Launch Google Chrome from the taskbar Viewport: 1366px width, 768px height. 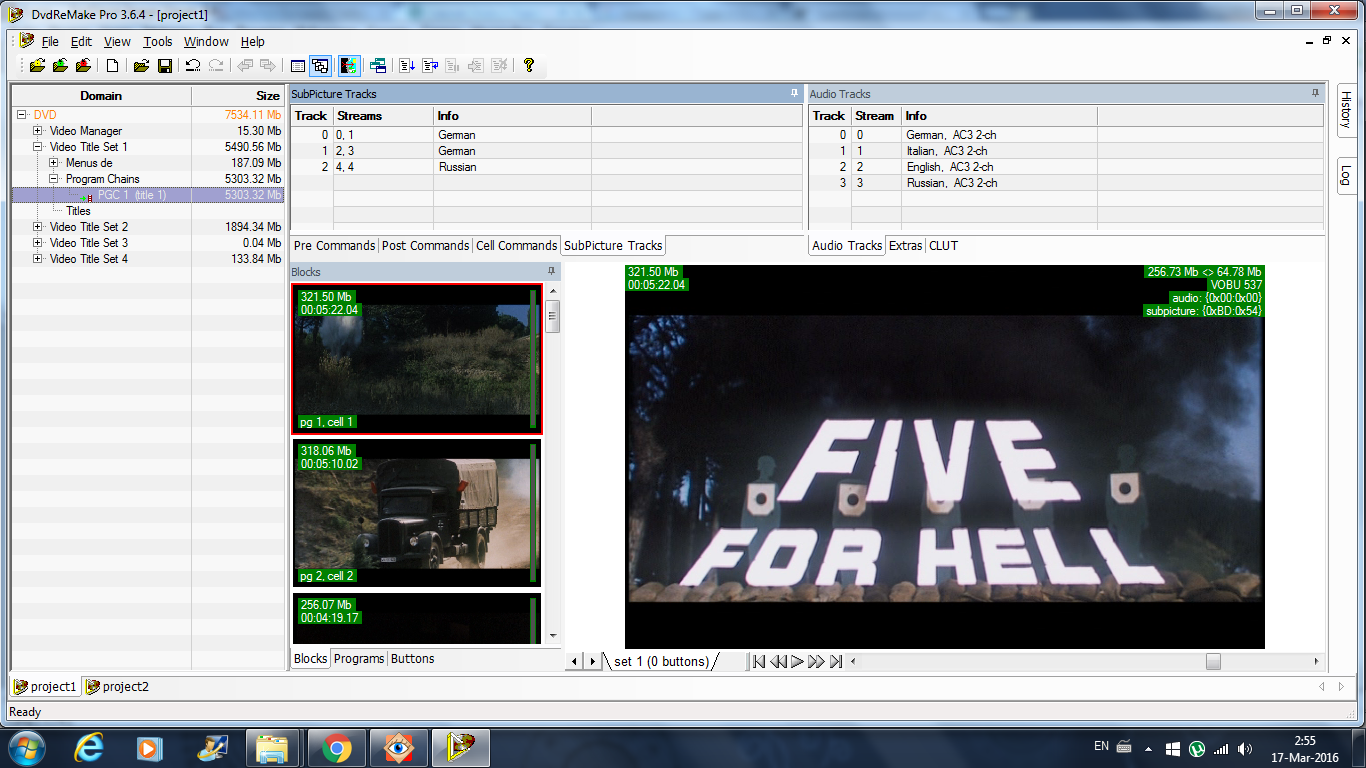coord(337,748)
